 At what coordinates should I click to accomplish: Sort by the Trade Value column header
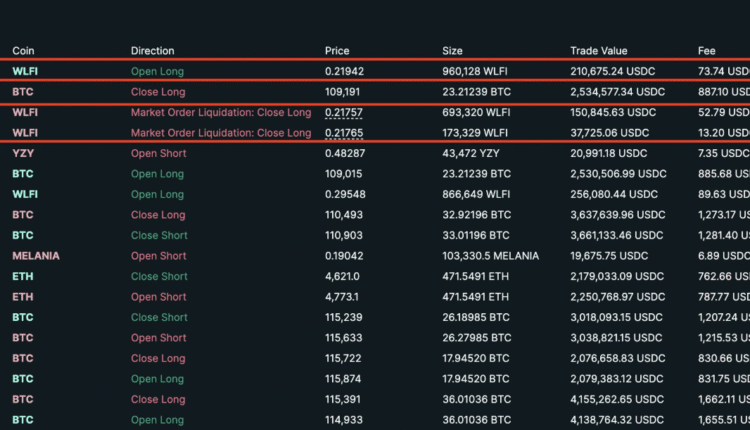597,50
